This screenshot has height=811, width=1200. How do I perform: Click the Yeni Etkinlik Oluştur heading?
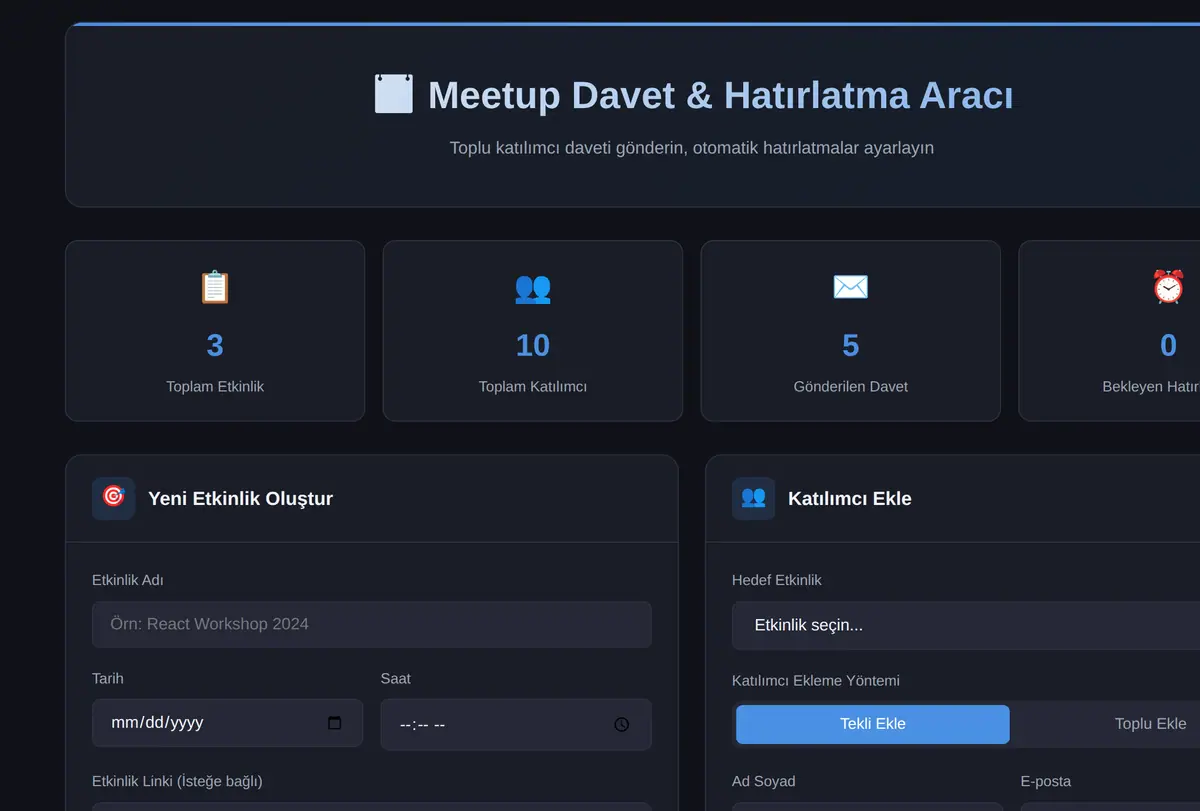click(x=240, y=498)
